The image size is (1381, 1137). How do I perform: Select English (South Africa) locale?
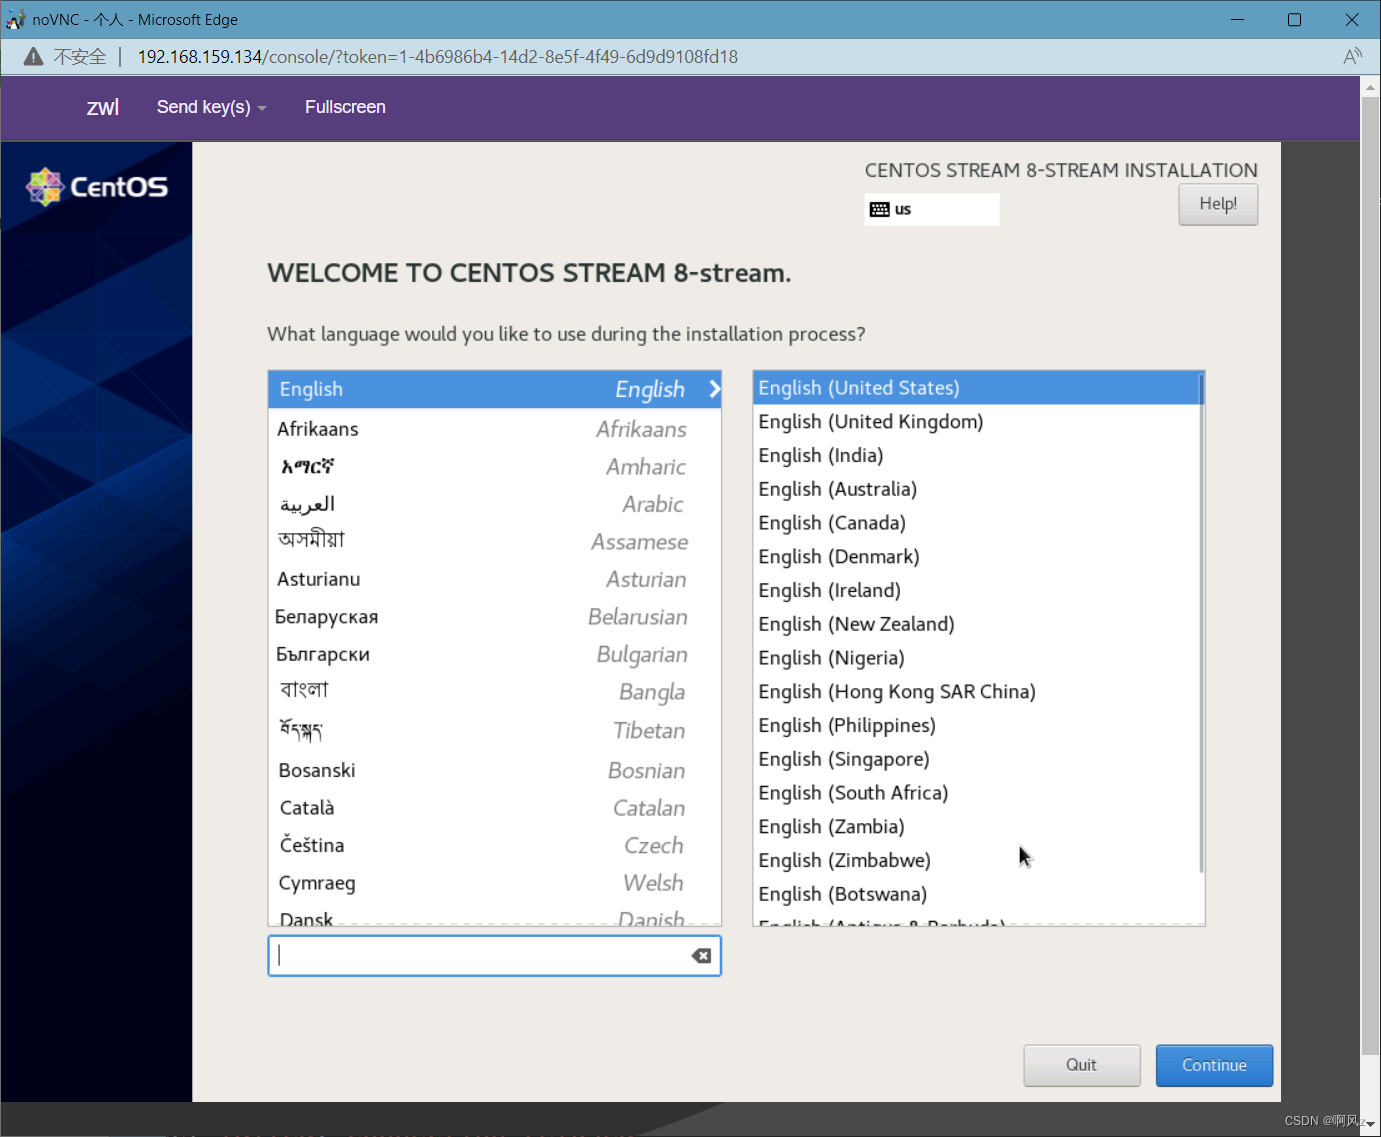976,793
